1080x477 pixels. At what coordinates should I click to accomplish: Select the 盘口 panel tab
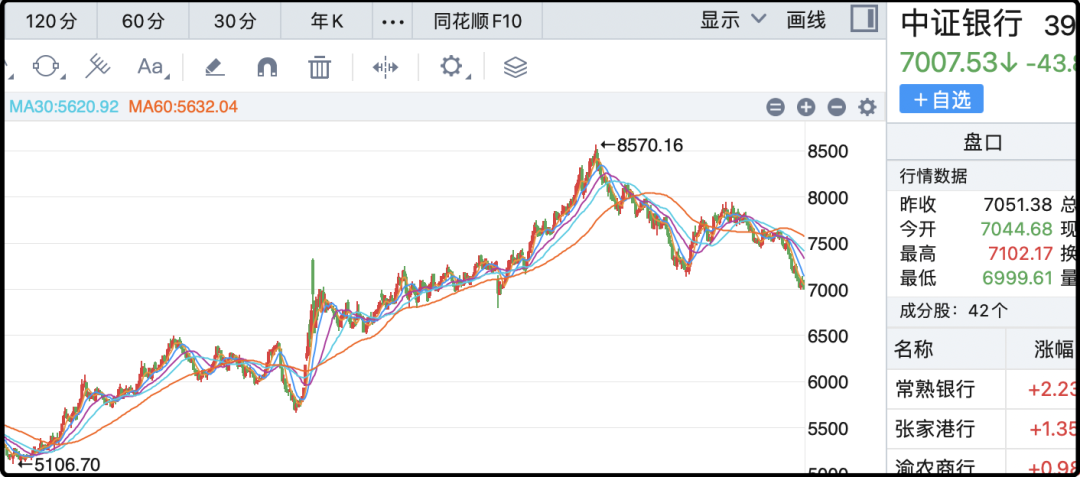[982, 142]
